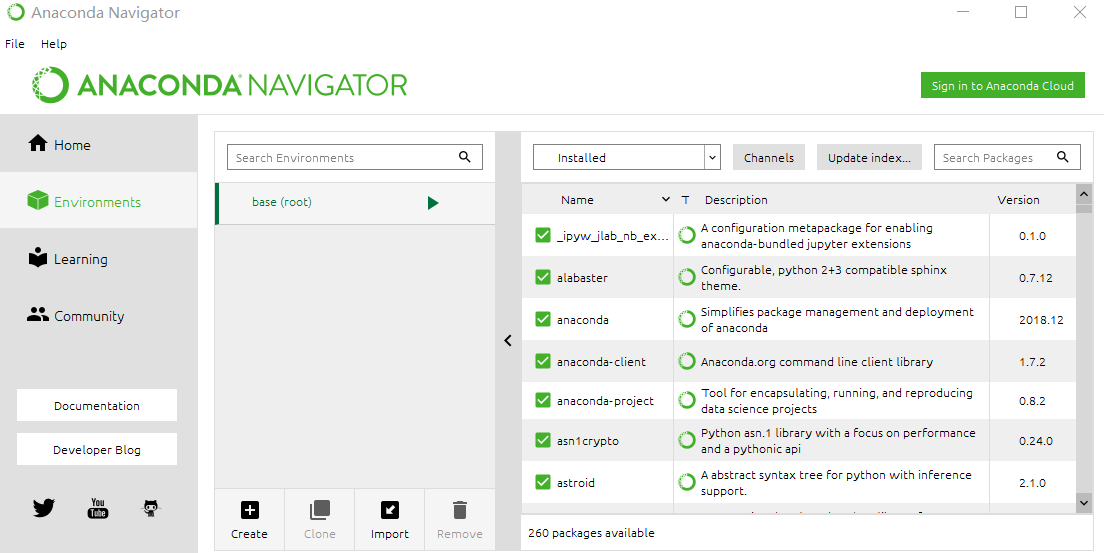Click the package list scroll down arrow
Screen dimensions: 1104x553
(1084, 502)
